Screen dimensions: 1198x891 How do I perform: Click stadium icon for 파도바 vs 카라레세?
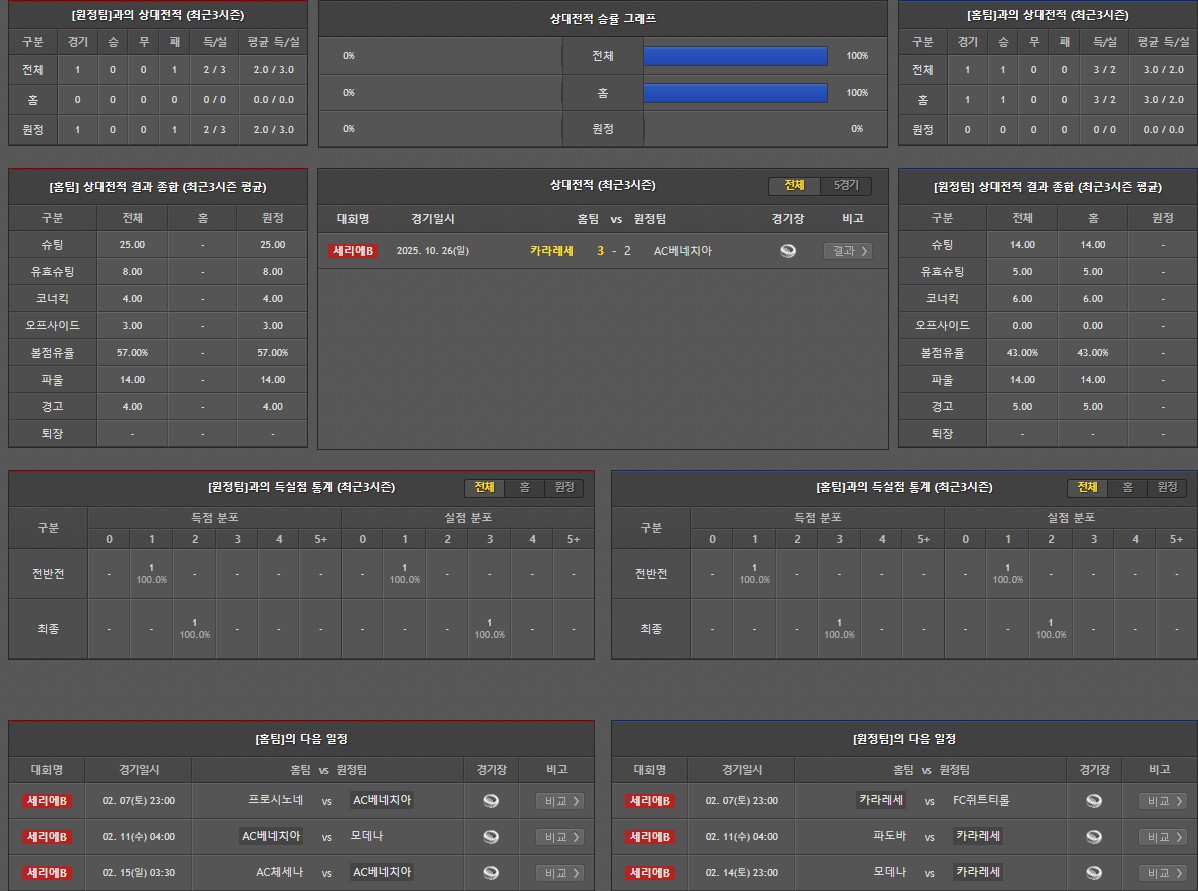pos(1094,837)
